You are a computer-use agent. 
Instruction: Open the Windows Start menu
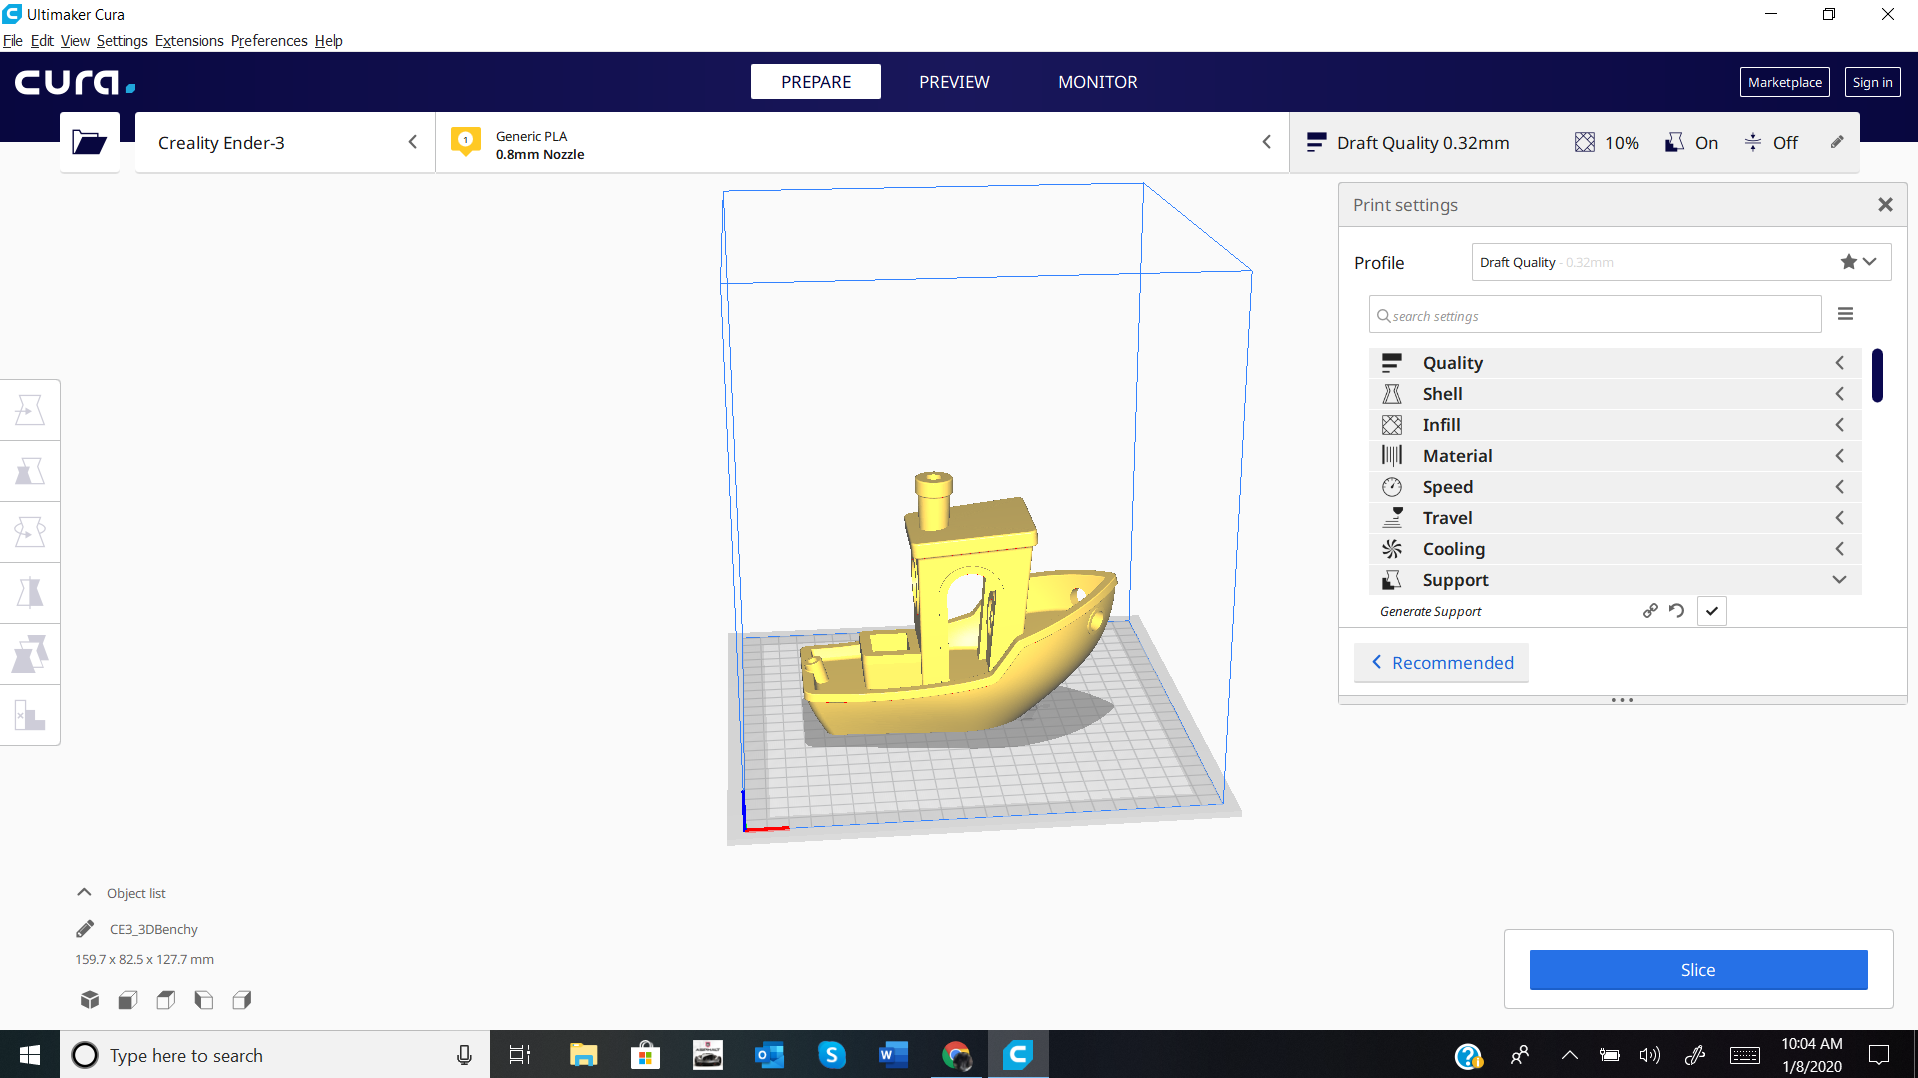pos(30,1054)
